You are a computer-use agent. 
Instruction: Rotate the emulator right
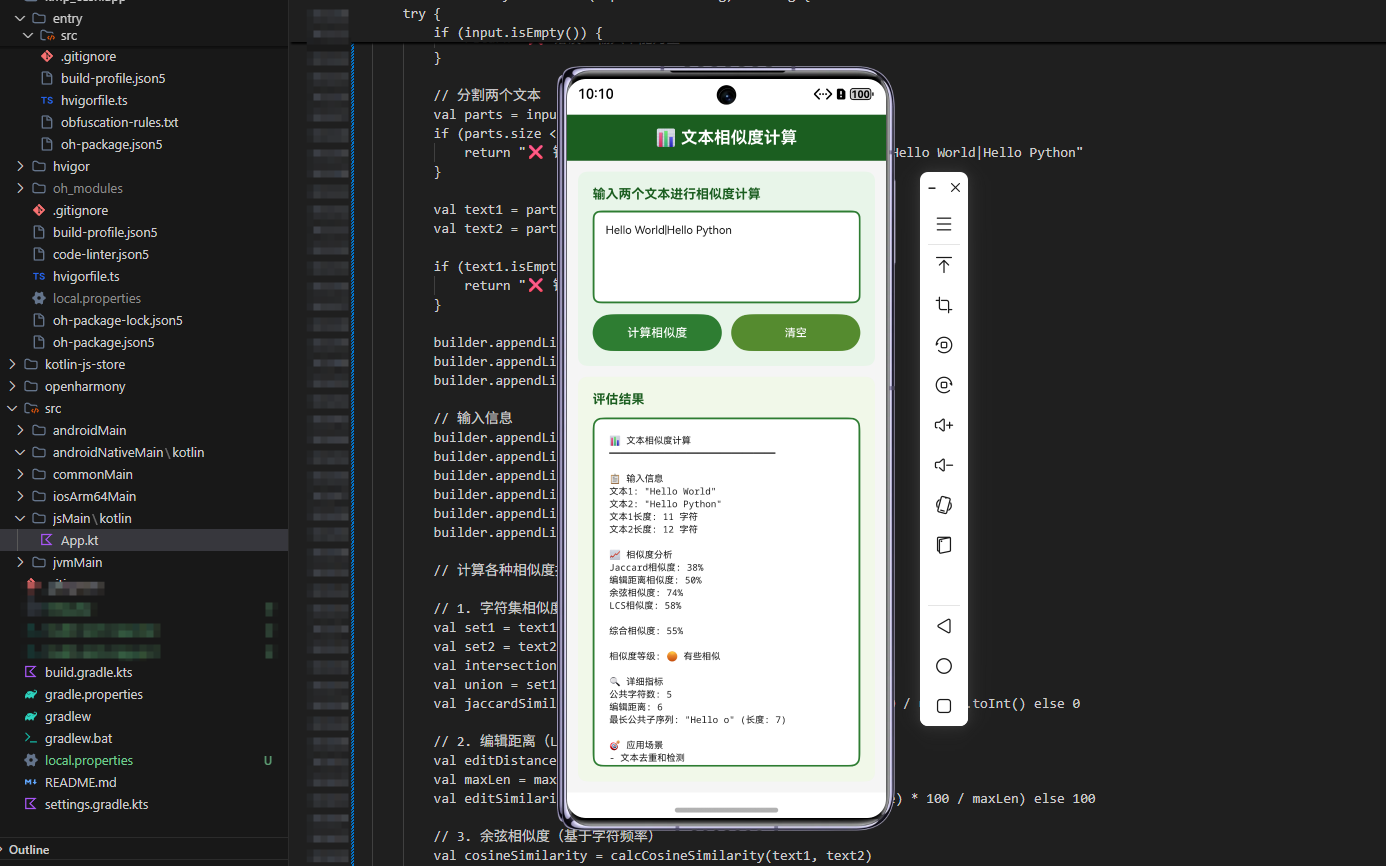(943, 385)
